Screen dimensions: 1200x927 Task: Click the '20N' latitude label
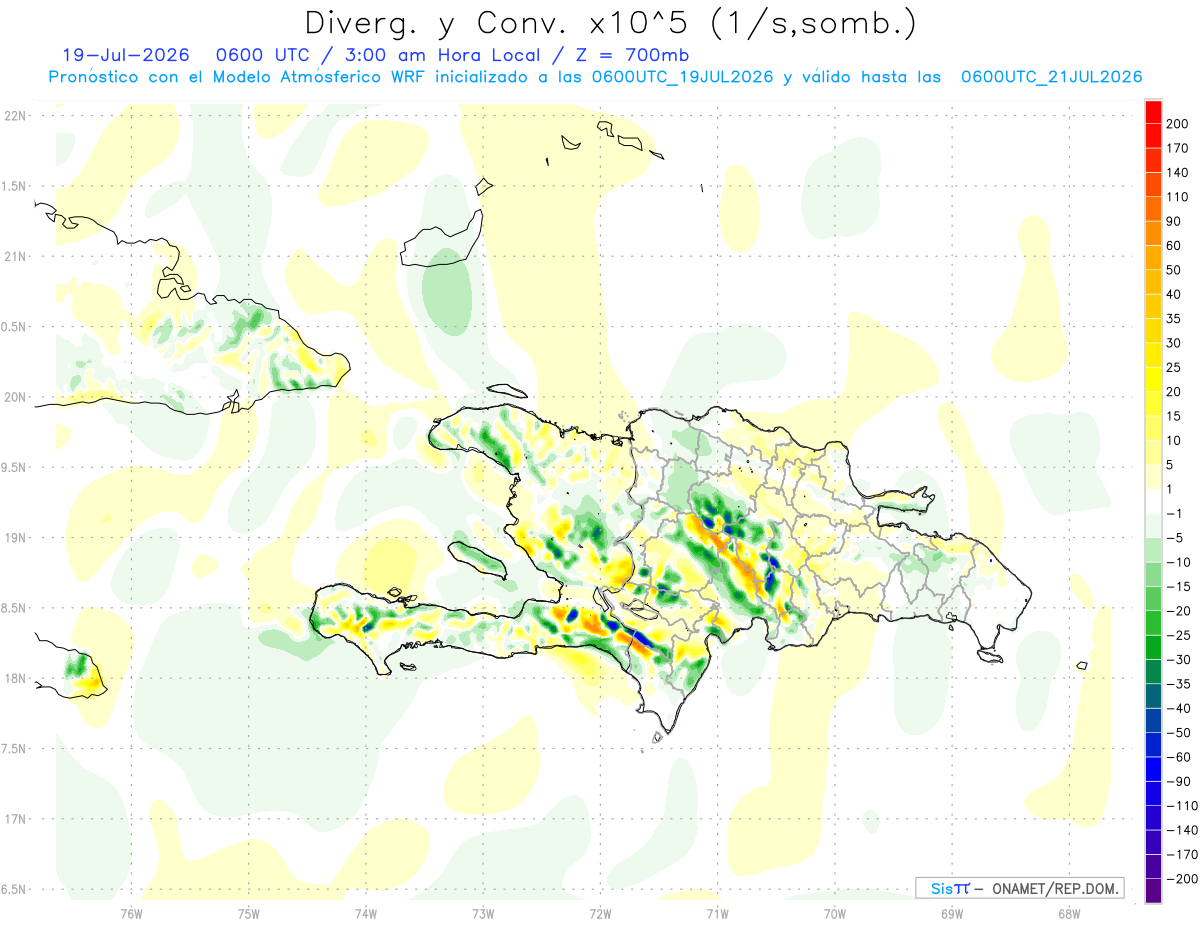14,397
